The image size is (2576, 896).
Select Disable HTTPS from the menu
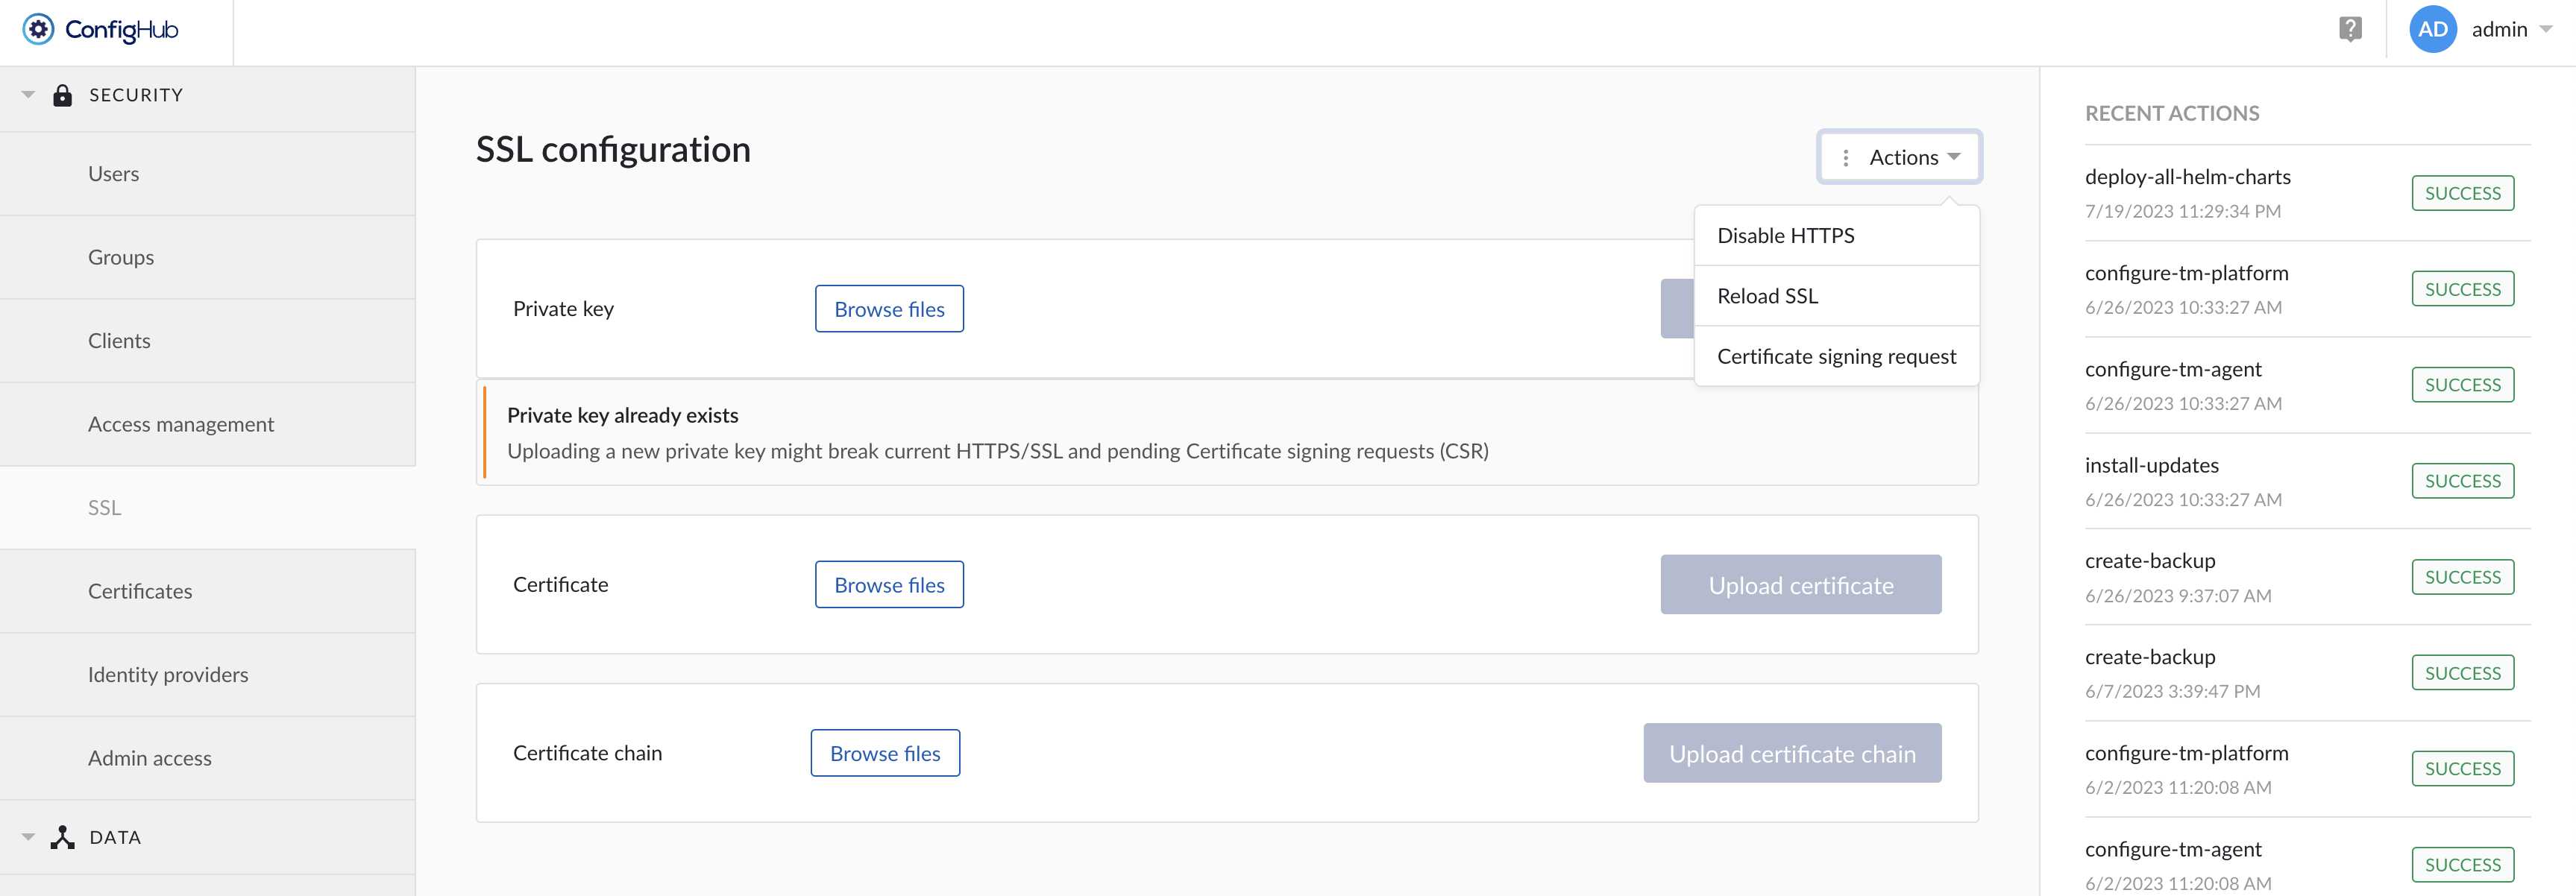click(x=1784, y=235)
